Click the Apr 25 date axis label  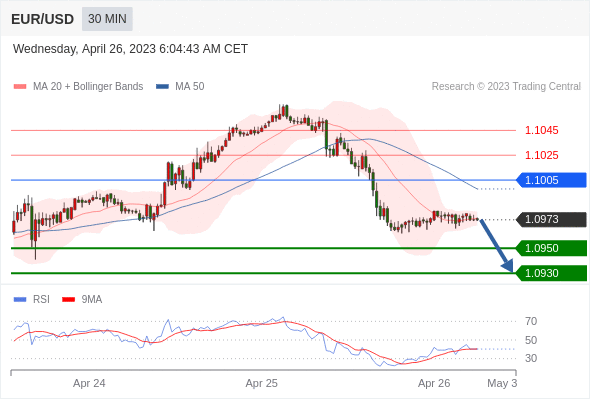(x=262, y=383)
